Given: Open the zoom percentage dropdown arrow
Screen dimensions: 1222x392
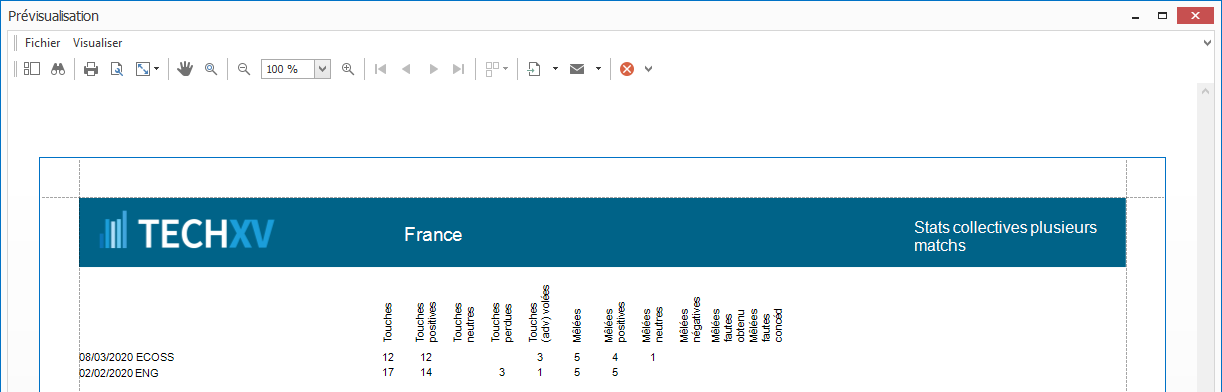Looking at the screenshot, I should click(323, 69).
